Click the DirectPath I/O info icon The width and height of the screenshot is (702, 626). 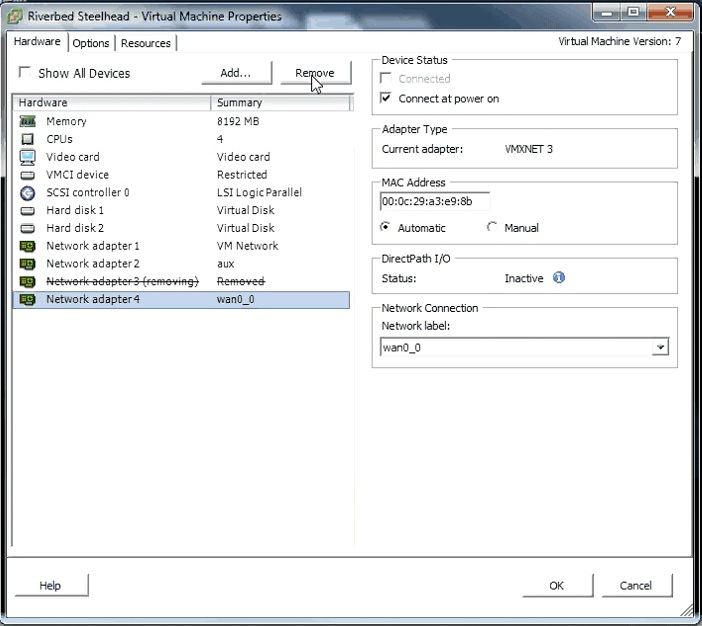559,278
